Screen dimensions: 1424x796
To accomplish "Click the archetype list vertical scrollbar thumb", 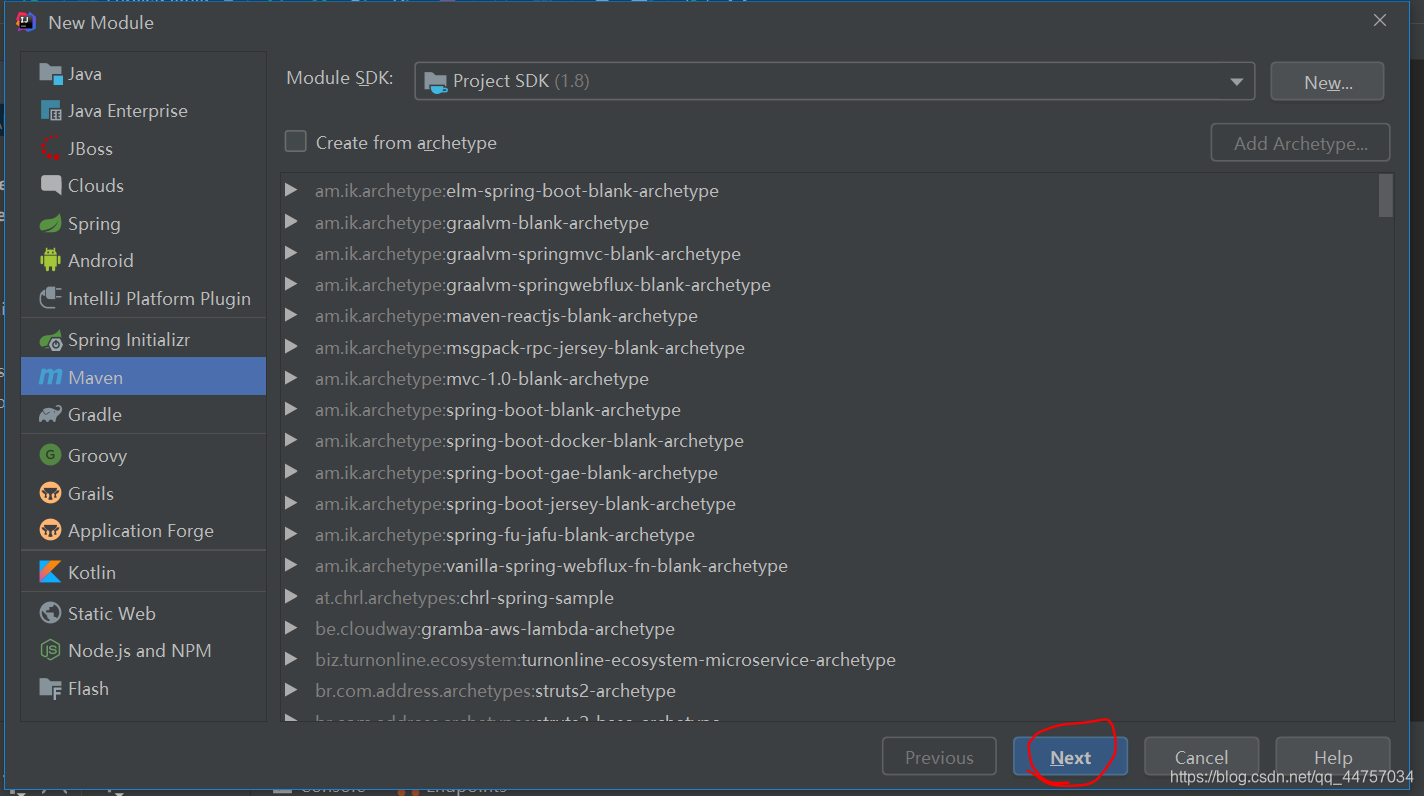I will (x=1385, y=195).
